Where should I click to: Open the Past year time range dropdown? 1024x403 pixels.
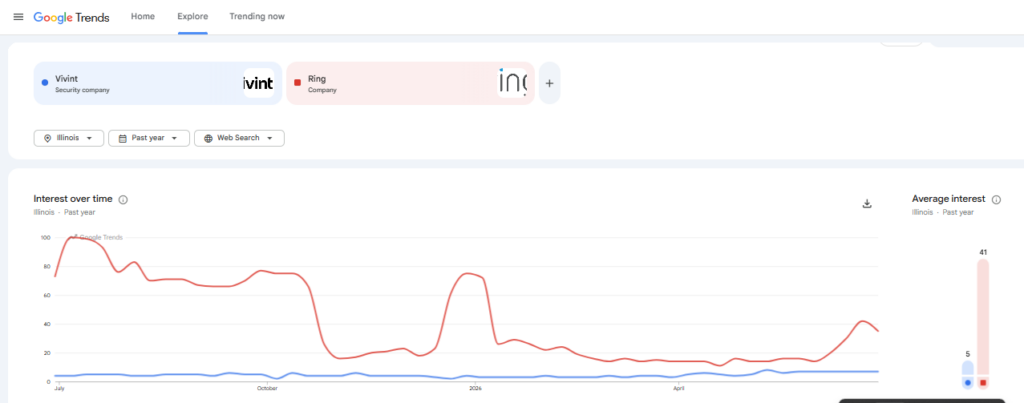[x=149, y=138]
